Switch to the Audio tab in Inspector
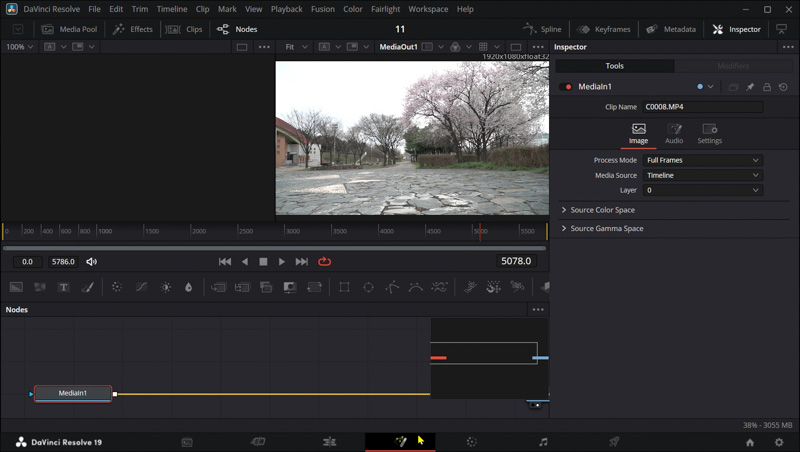 point(674,134)
